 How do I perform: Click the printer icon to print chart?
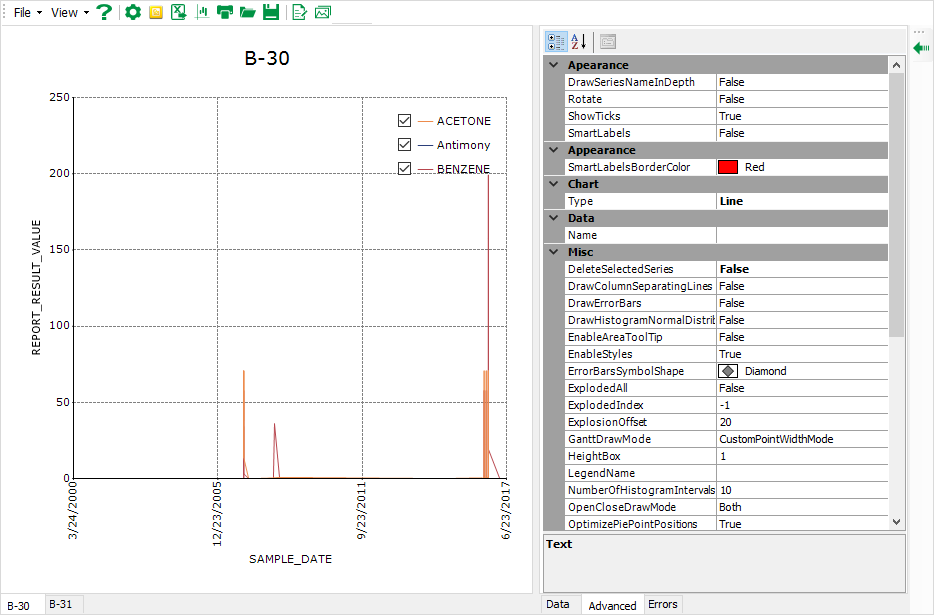pyautogui.click(x=225, y=13)
